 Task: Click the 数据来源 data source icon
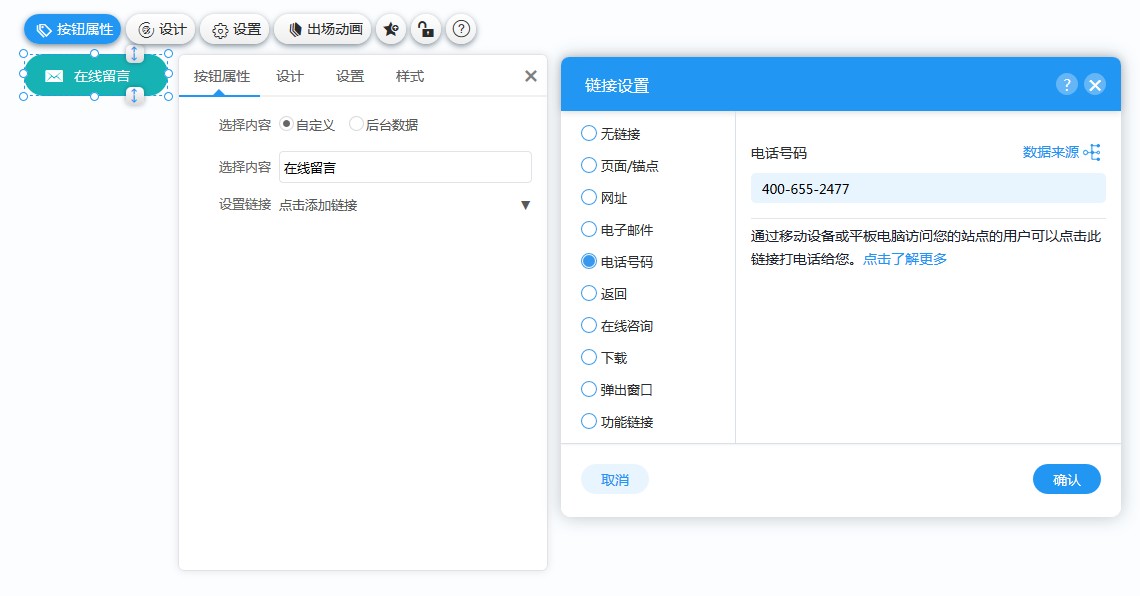[1092, 152]
